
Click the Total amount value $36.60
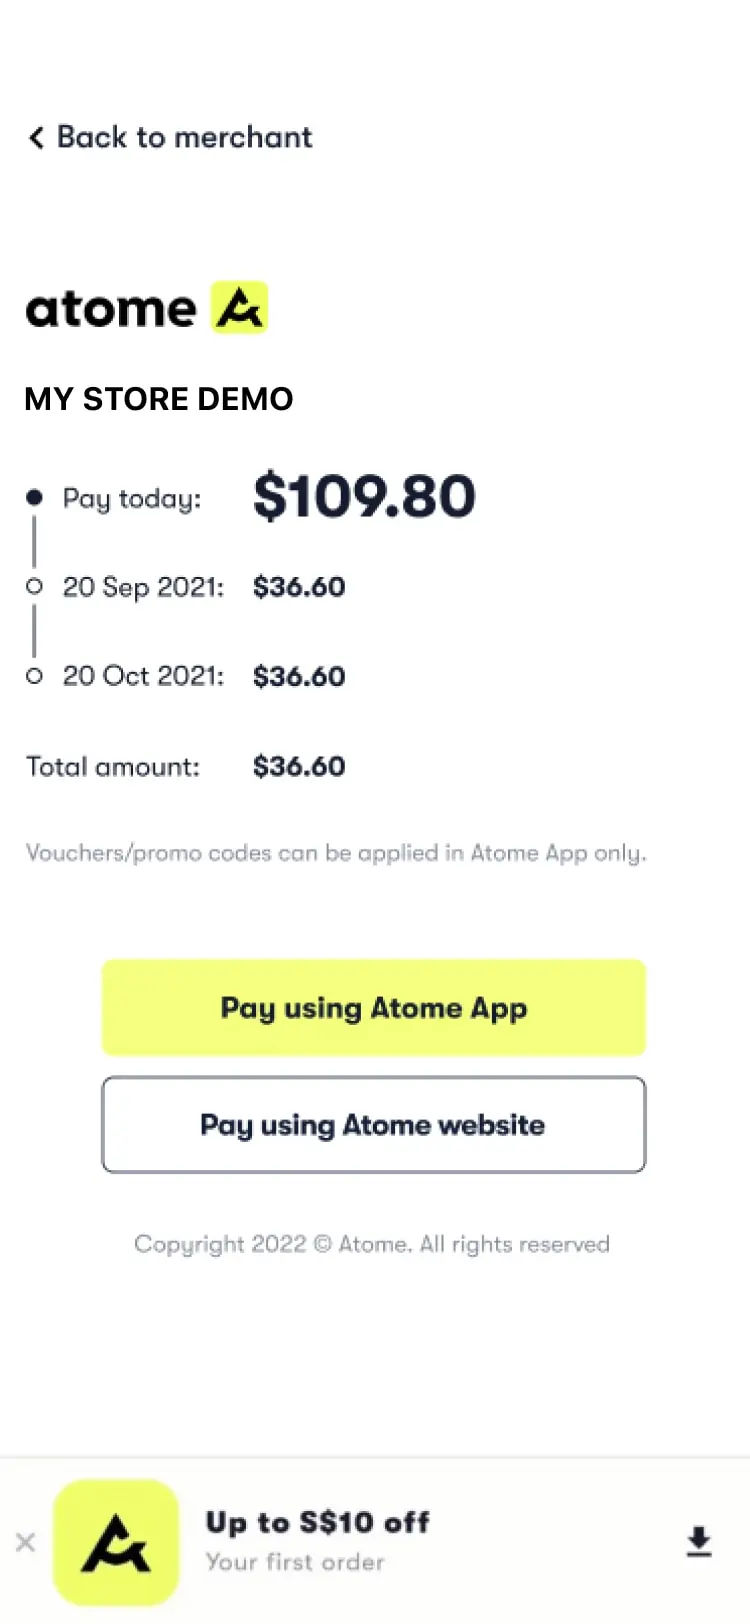(x=298, y=766)
